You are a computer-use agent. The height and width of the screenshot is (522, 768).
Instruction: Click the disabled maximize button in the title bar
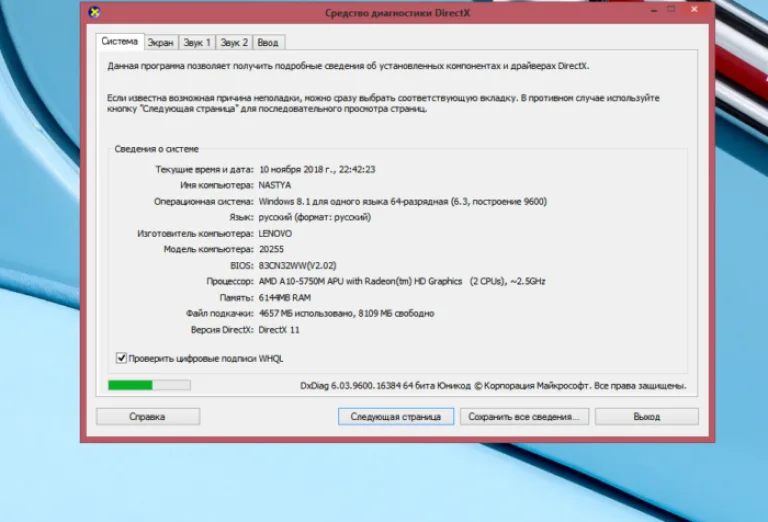coord(672,9)
